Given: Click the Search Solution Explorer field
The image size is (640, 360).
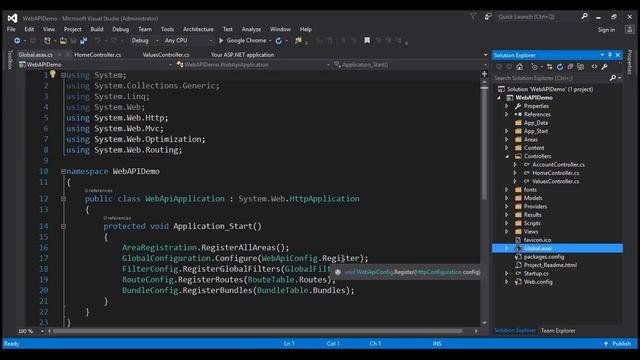Looking at the screenshot, I should click(551, 78).
